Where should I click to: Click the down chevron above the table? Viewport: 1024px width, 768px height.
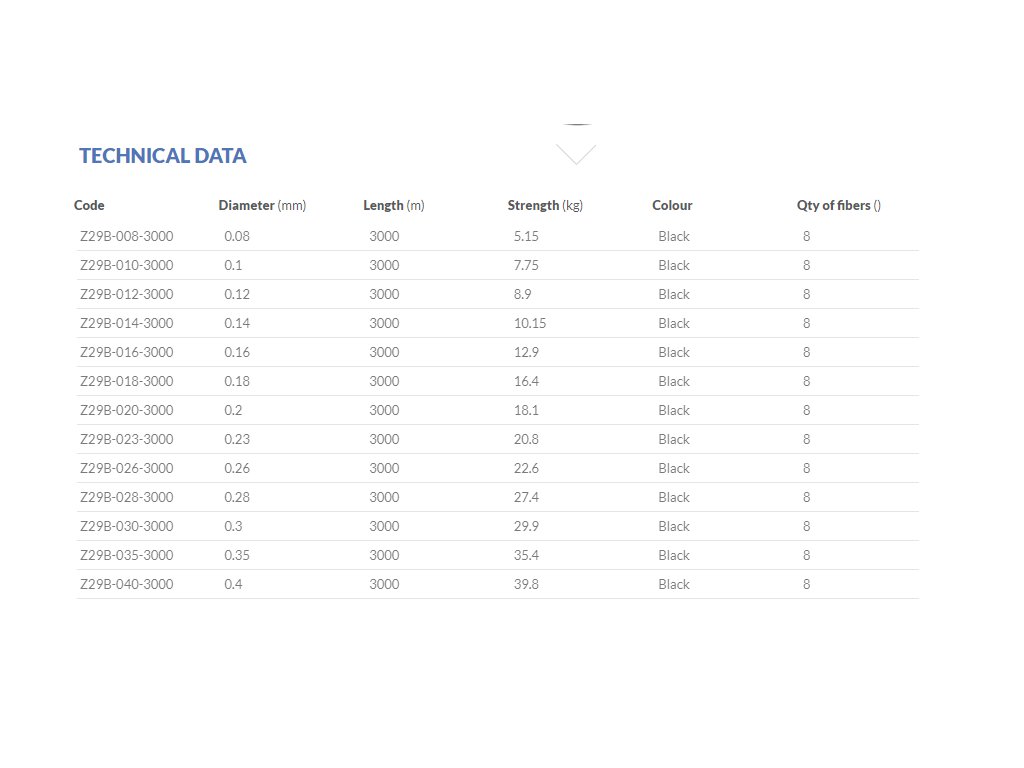576,154
